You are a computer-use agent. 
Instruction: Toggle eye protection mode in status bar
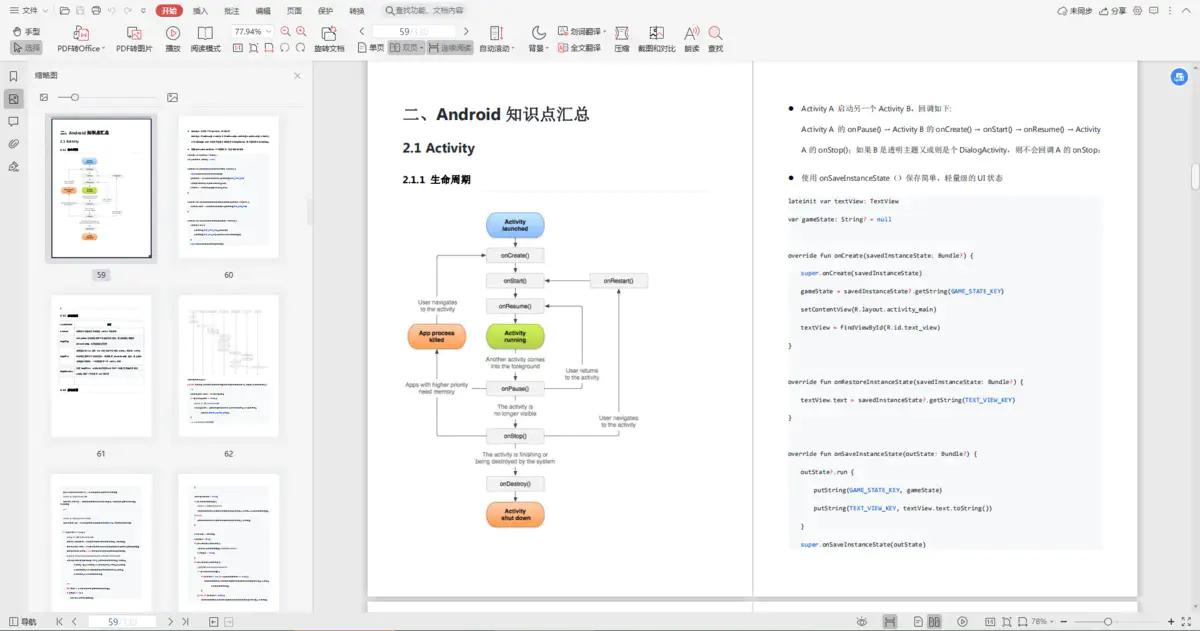[861, 622]
